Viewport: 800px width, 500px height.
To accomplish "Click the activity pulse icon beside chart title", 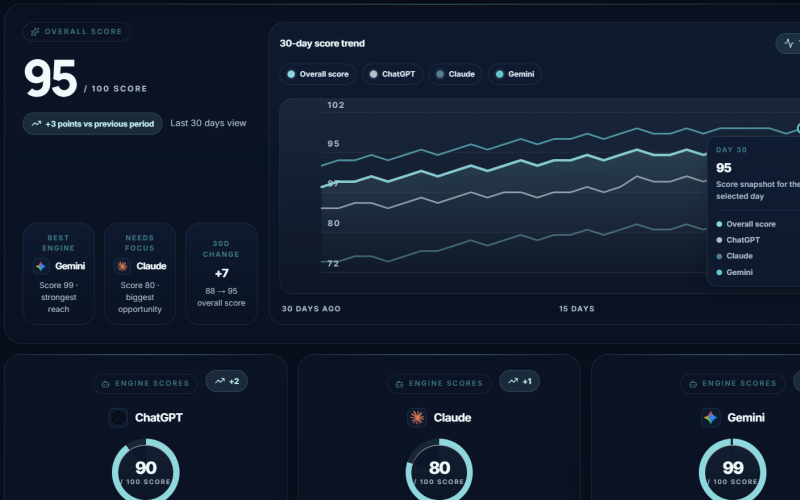I will click(789, 43).
